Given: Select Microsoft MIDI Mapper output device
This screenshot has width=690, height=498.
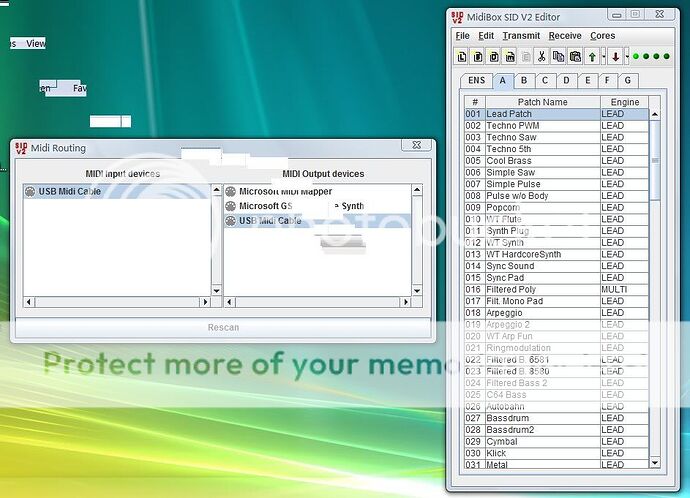Looking at the screenshot, I should [317, 191].
